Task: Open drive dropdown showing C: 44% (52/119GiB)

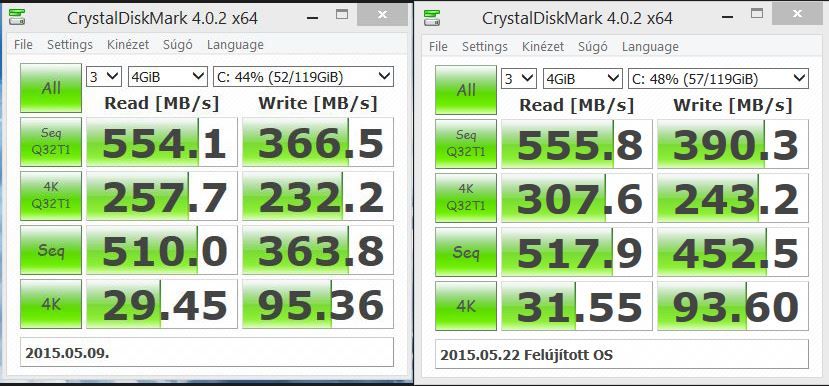Action: click(303, 77)
